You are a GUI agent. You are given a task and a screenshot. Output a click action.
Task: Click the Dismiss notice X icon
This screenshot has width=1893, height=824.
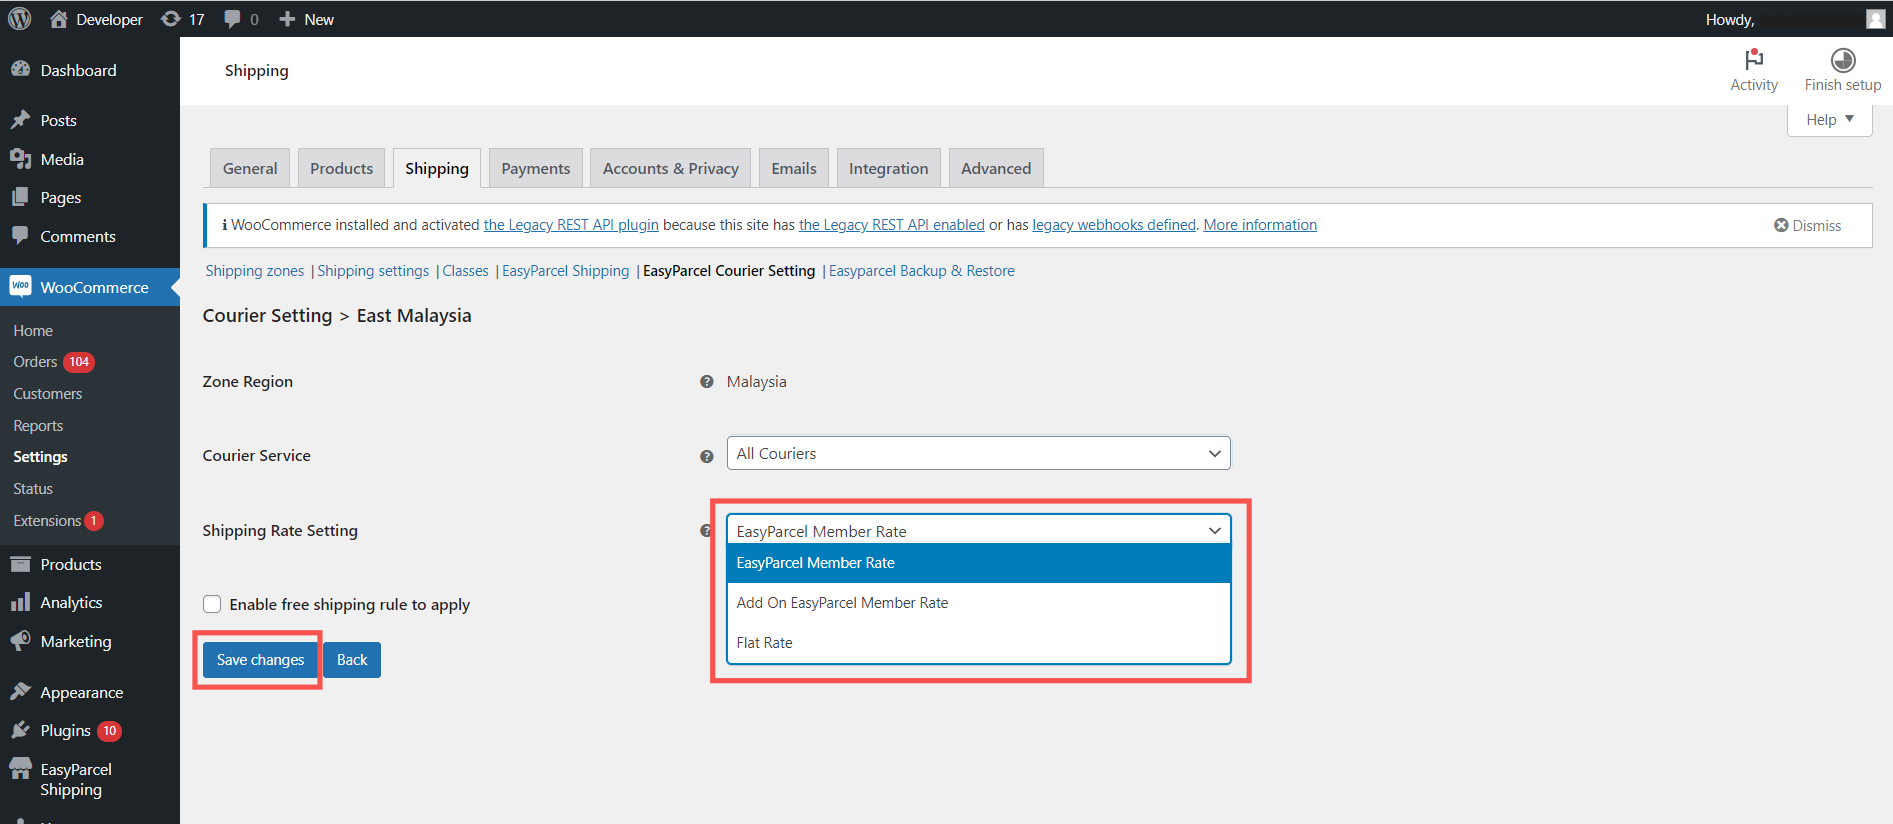(x=1781, y=225)
